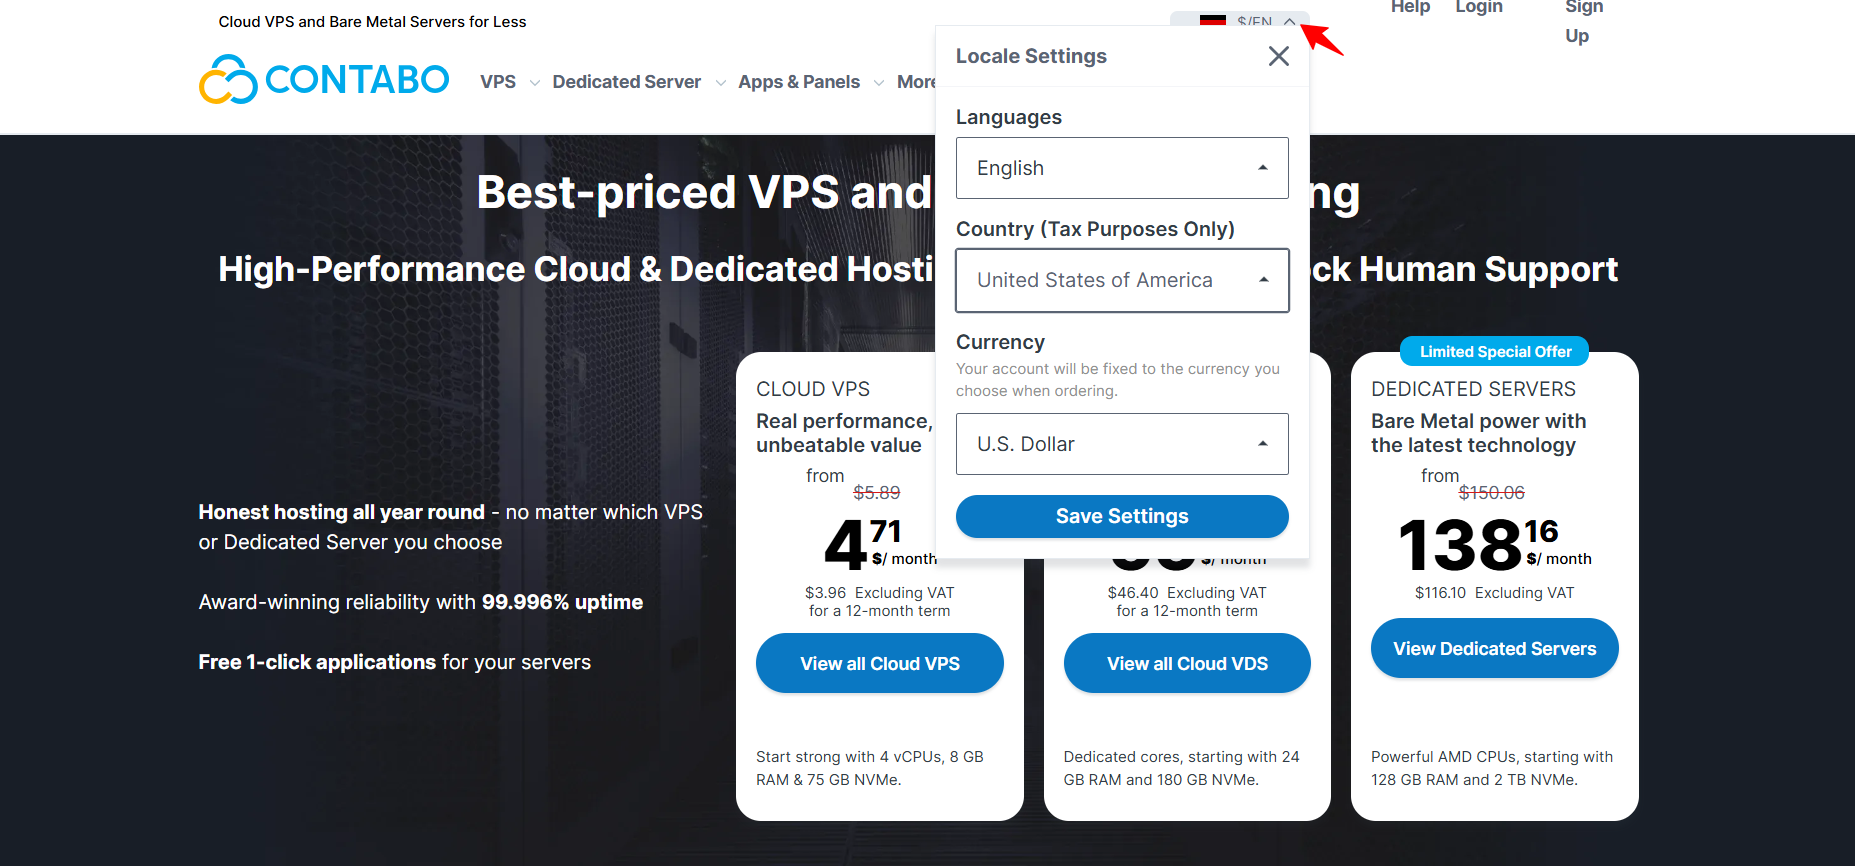Viewport: 1855px width, 866px height.
Task: Click View all Cloud VPS button
Action: (880, 663)
